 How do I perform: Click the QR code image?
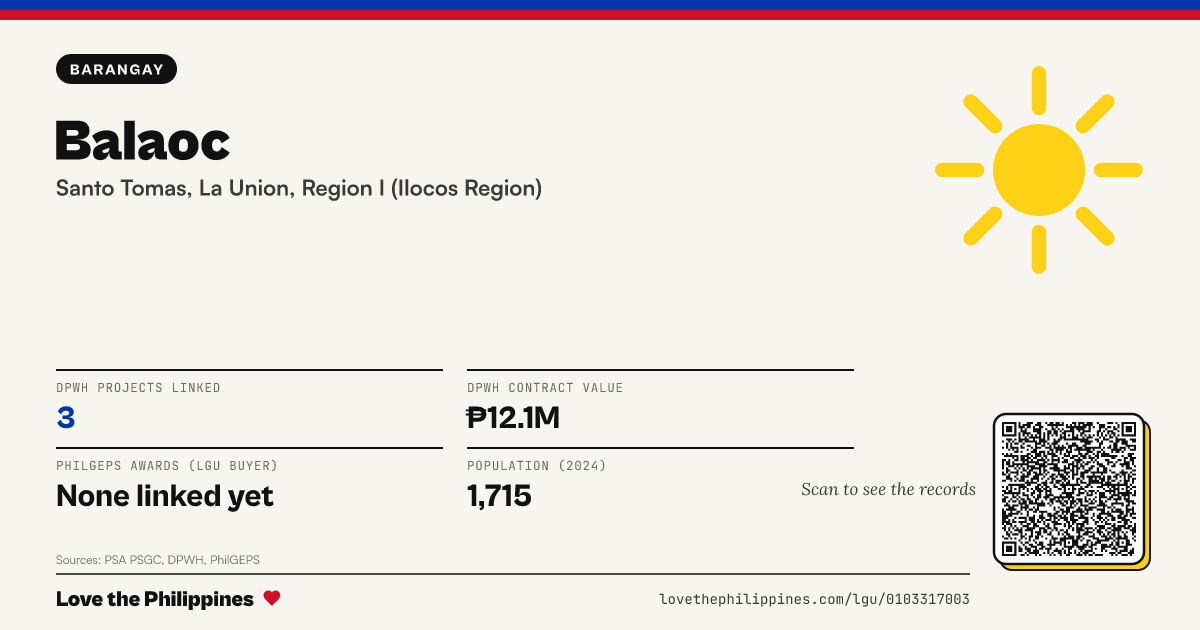tap(1069, 489)
